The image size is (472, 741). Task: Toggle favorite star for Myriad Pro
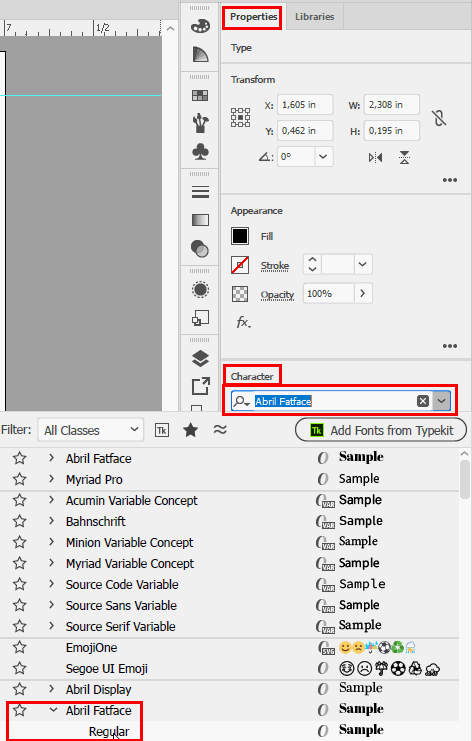[x=19, y=479]
